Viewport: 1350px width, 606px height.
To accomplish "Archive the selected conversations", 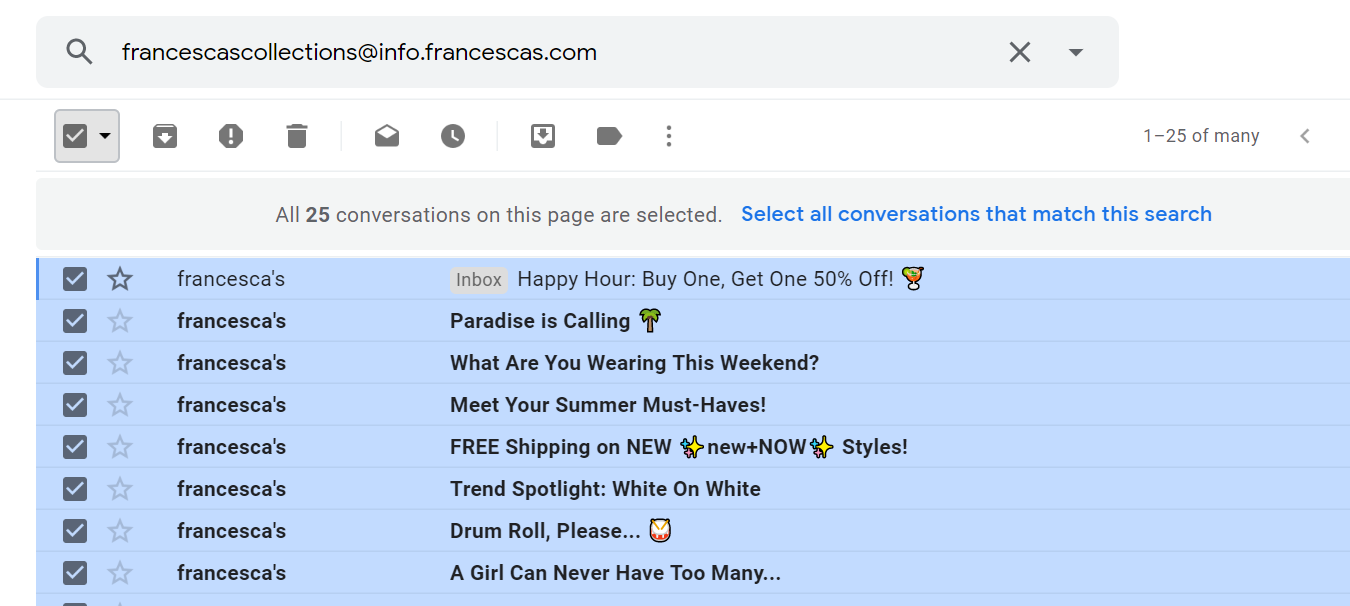I will (165, 136).
